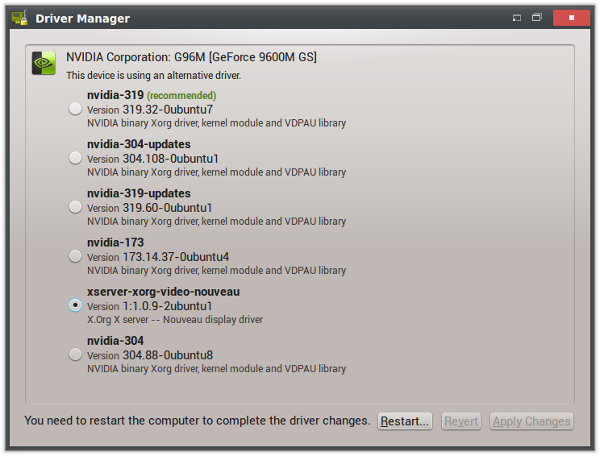Click the xserver-xorg-video-nouveau driver name
The image size is (600, 456).
163,292
